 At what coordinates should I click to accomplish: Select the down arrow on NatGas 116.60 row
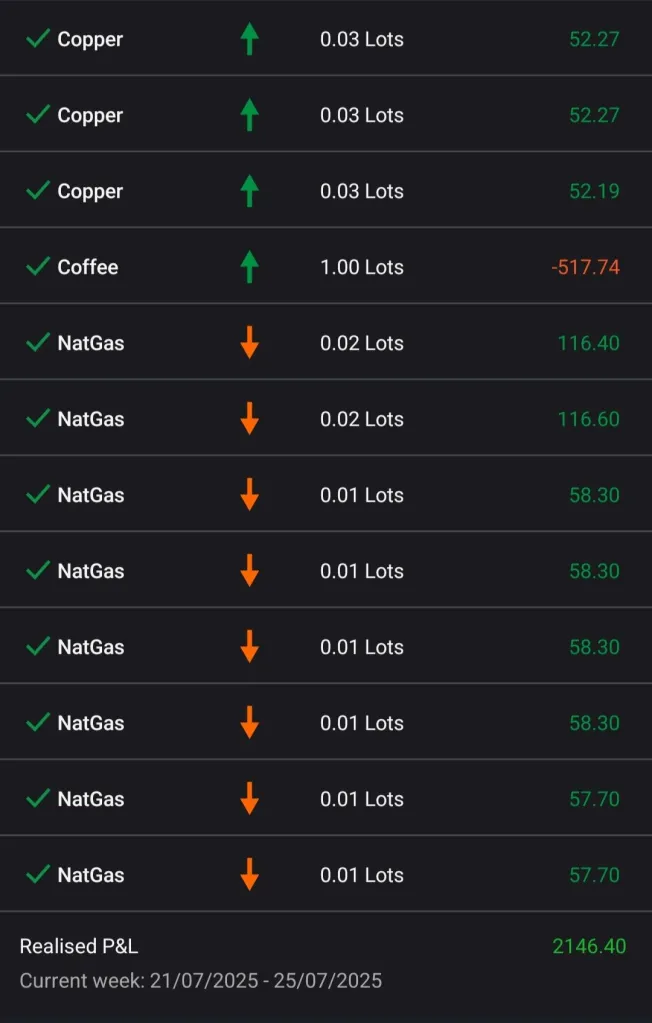point(250,419)
